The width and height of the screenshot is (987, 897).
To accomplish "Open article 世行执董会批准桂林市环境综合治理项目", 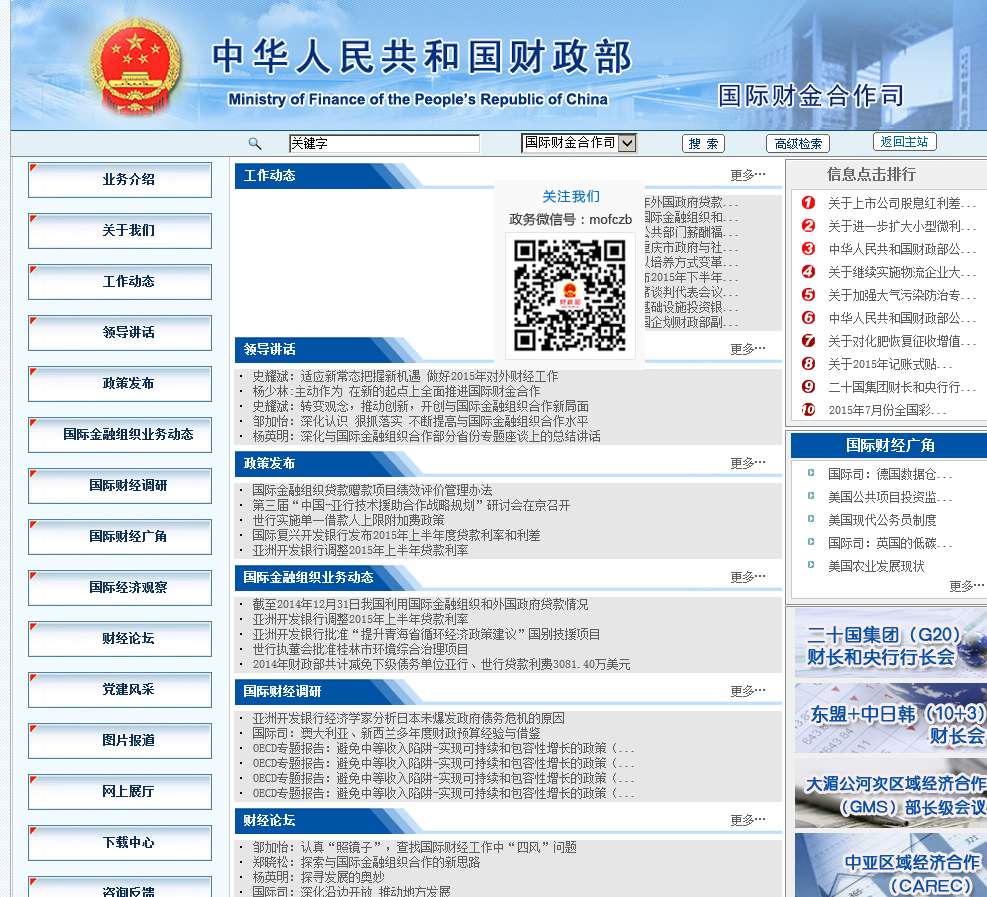I will pos(360,649).
